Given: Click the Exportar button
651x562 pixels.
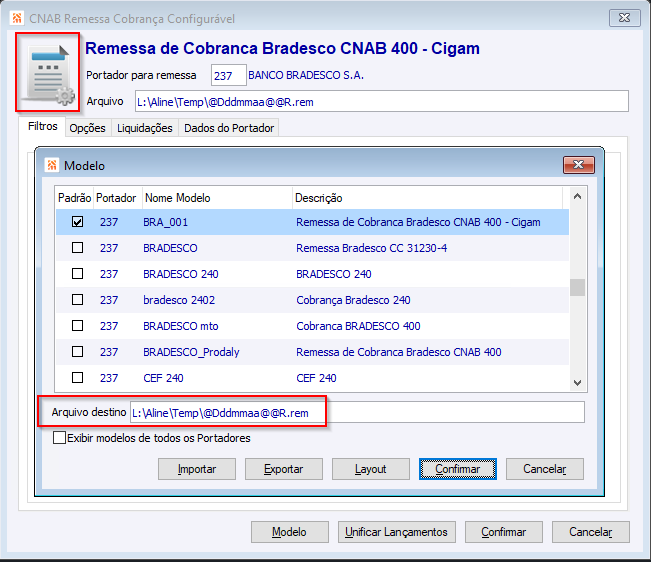Looking at the screenshot, I should pos(284,469).
